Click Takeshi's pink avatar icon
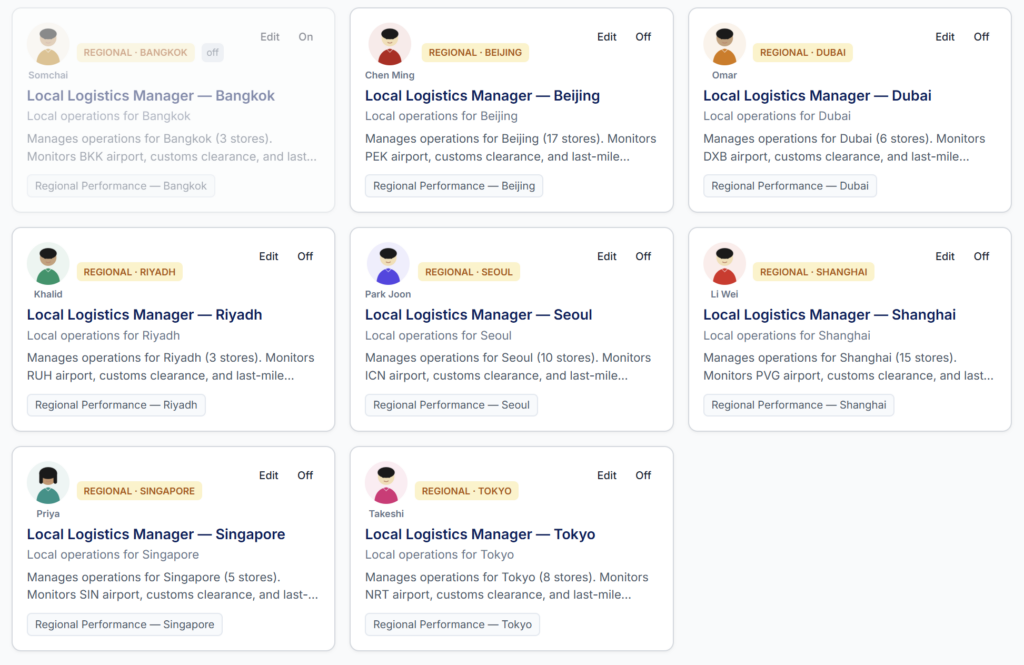This screenshot has width=1024, height=665. click(x=386, y=483)
